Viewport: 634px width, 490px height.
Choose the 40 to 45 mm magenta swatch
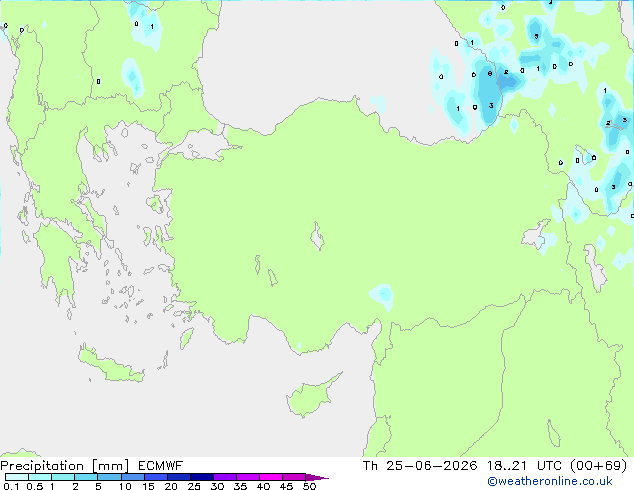tap(271, 477)
